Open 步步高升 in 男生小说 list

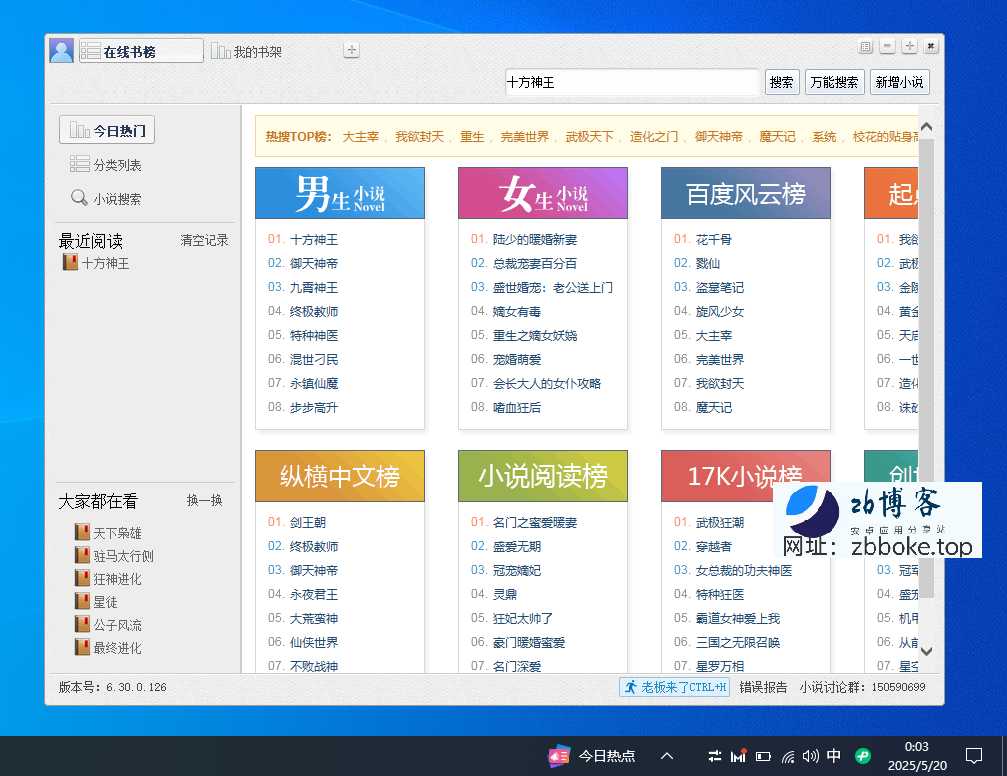313,407
